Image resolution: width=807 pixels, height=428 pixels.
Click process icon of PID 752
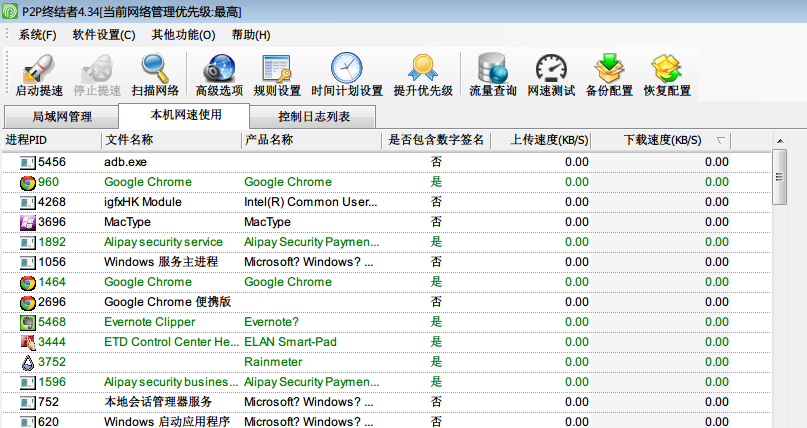pyautogui.click(x=28, y=403)
